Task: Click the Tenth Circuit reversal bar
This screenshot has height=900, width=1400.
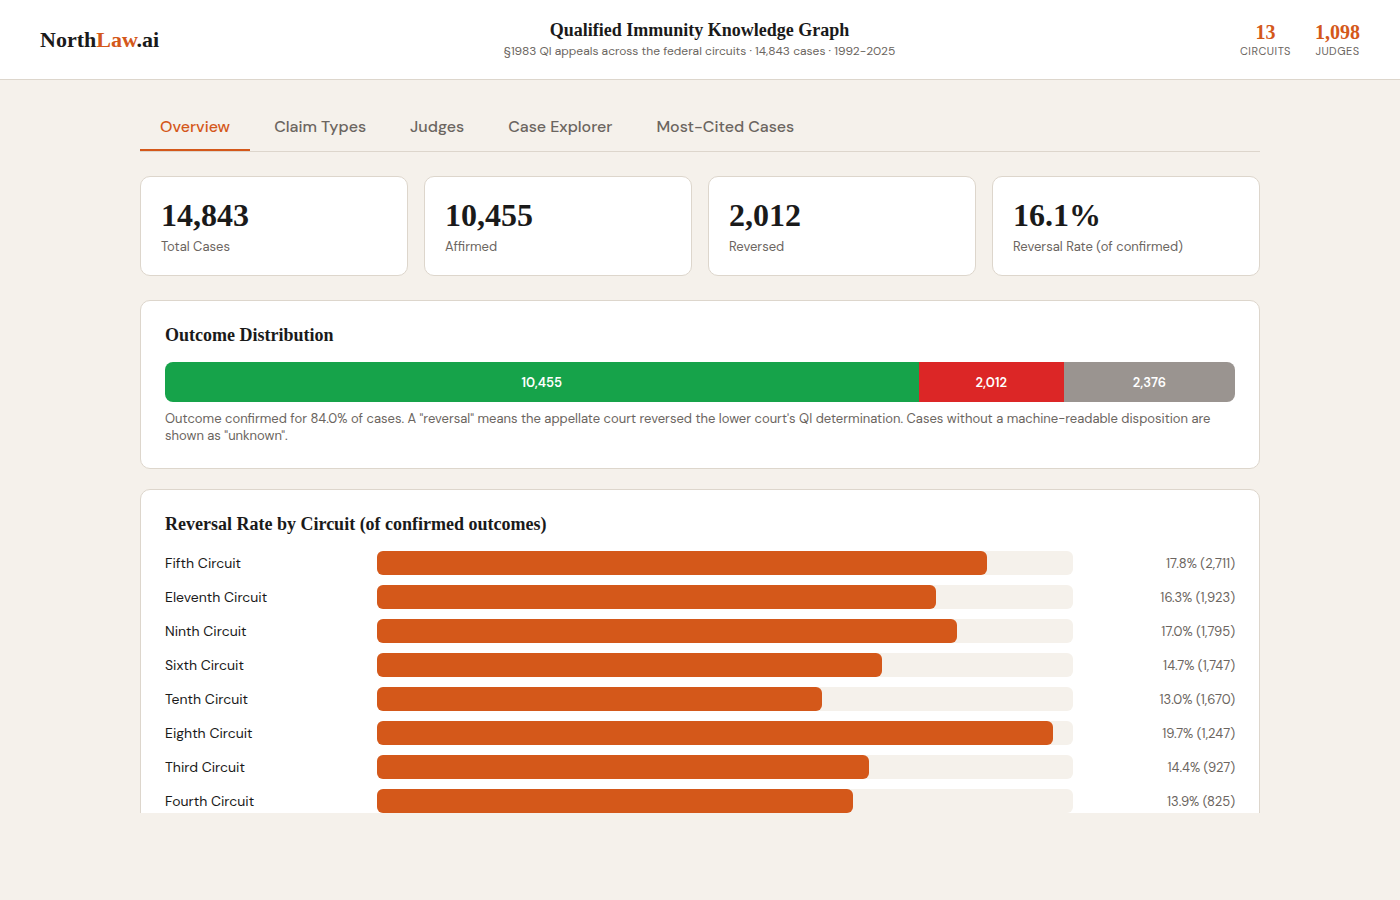Action: point(599,699)
